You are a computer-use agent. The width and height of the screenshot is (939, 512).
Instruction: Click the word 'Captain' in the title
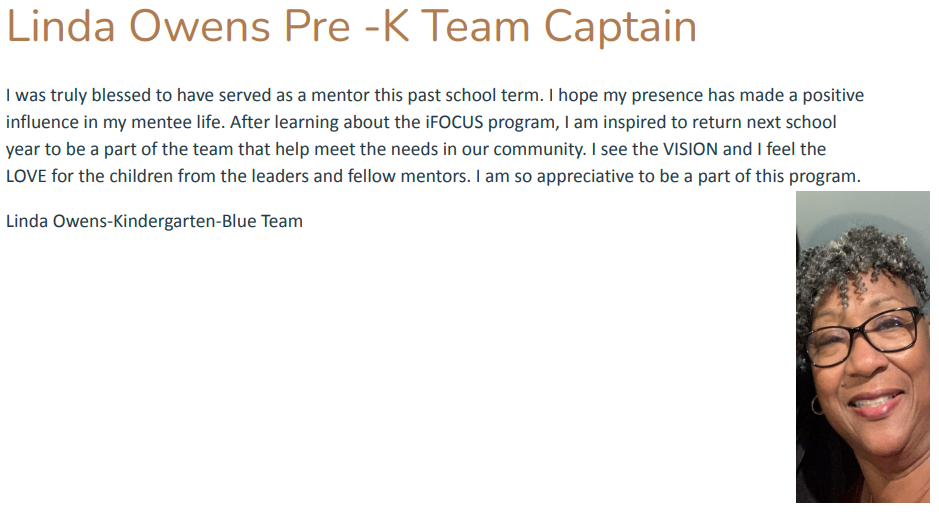[x=620, y=28]
